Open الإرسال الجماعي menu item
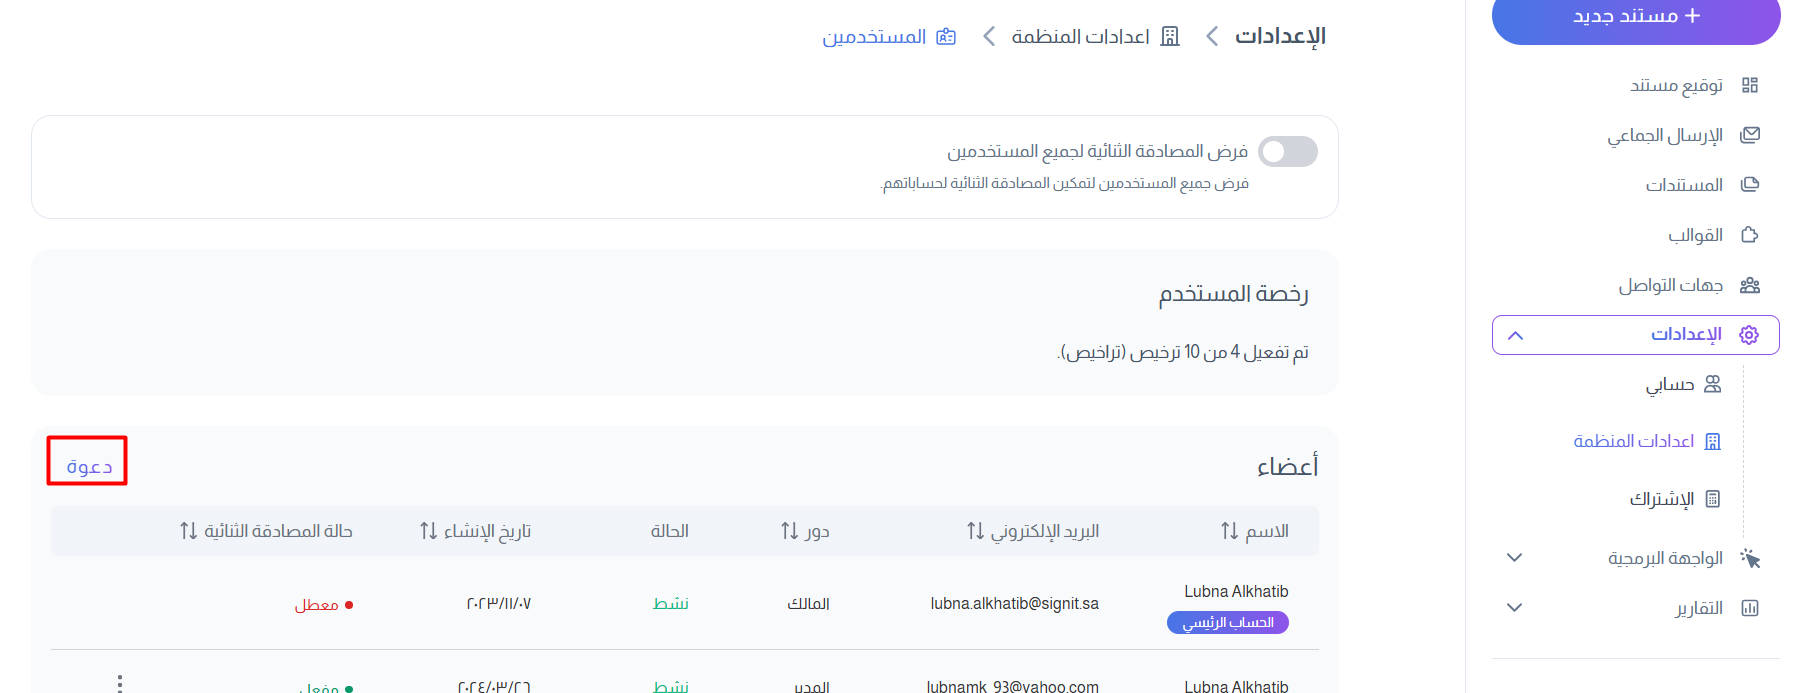Image resolution: width=1807 pixels, height=693 pixels. pyautogui.click(x=1665, y=135)
